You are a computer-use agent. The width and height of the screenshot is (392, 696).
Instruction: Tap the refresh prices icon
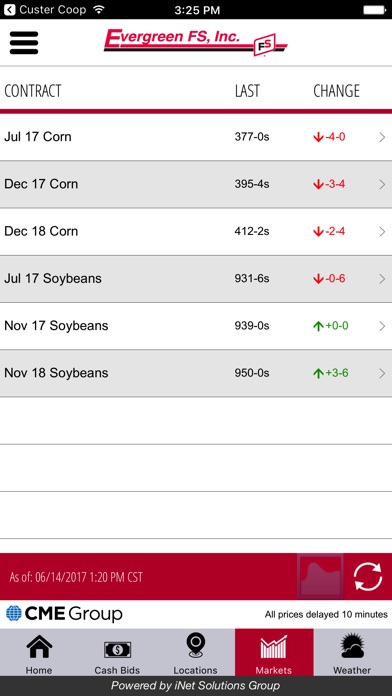[368, 577]
